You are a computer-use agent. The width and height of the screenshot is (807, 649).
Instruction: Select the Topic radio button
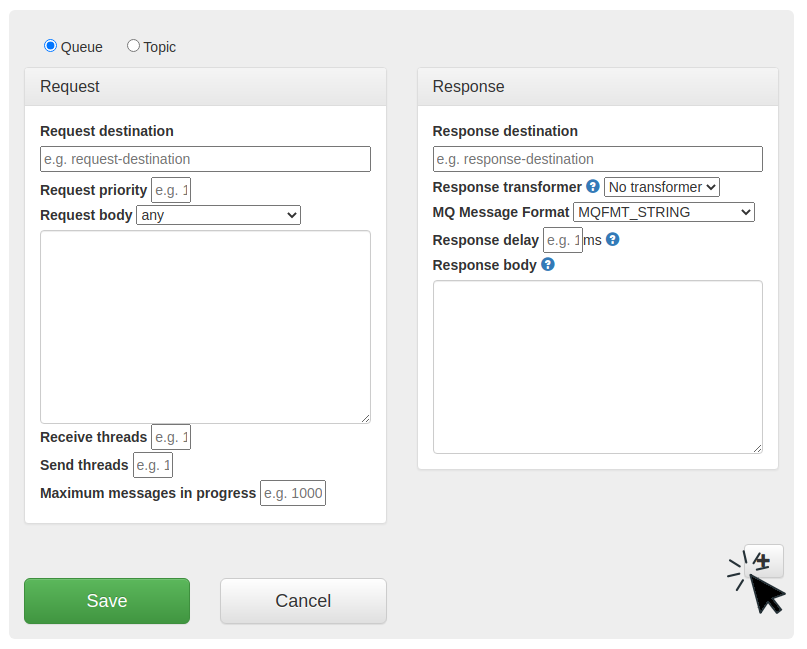[x=132, y=46]
